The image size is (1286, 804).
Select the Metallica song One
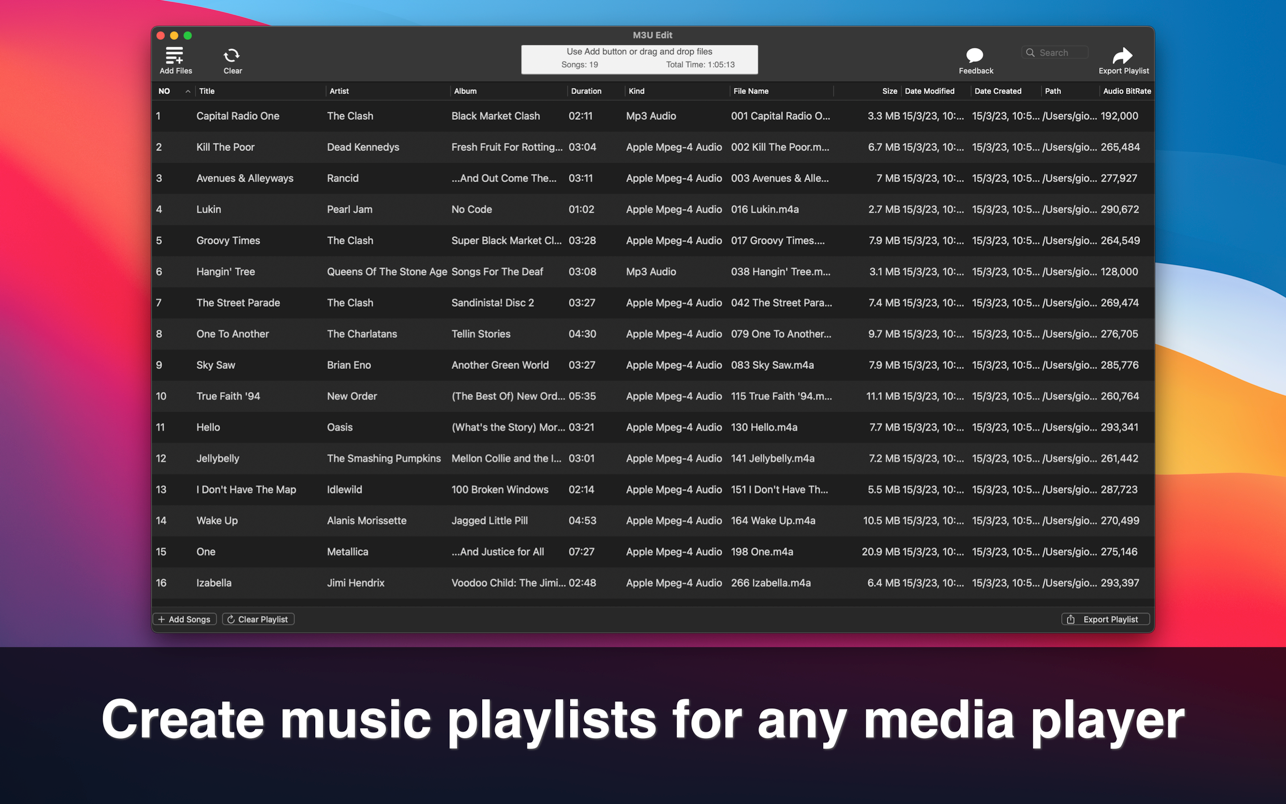[206, 552]
